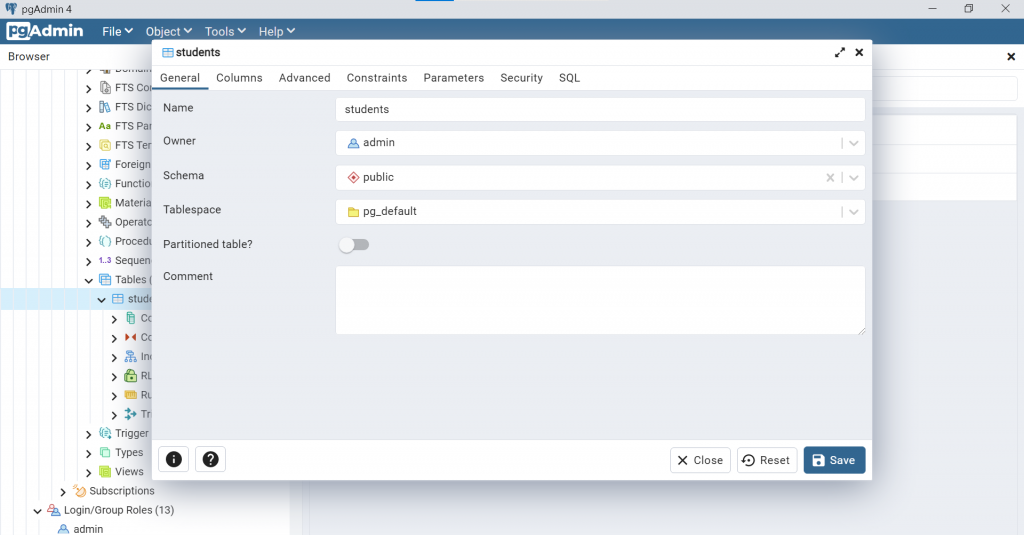The image size is (1024, 535).
Task: Click the Login/Group Roles icon
Action: click(x=54, y=510)
